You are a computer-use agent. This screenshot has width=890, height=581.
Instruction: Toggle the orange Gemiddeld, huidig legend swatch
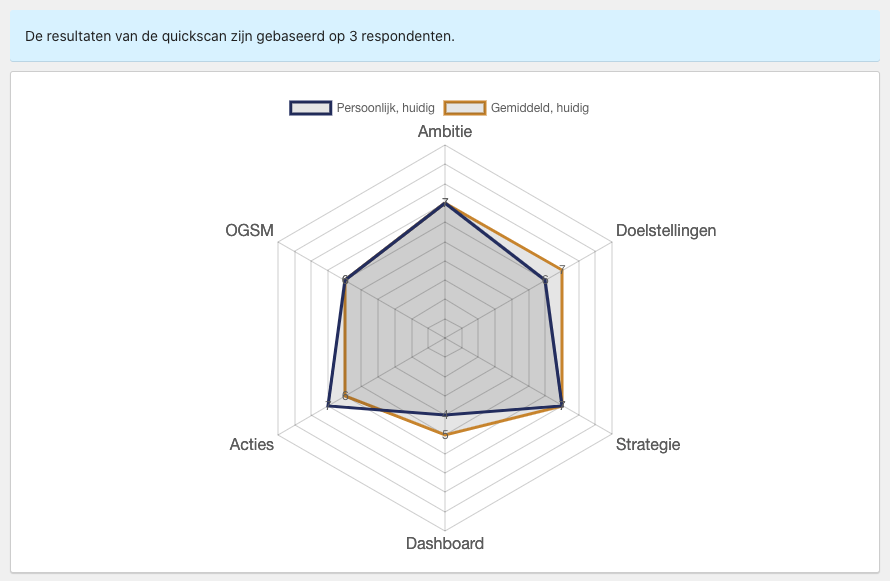(465, 108)
